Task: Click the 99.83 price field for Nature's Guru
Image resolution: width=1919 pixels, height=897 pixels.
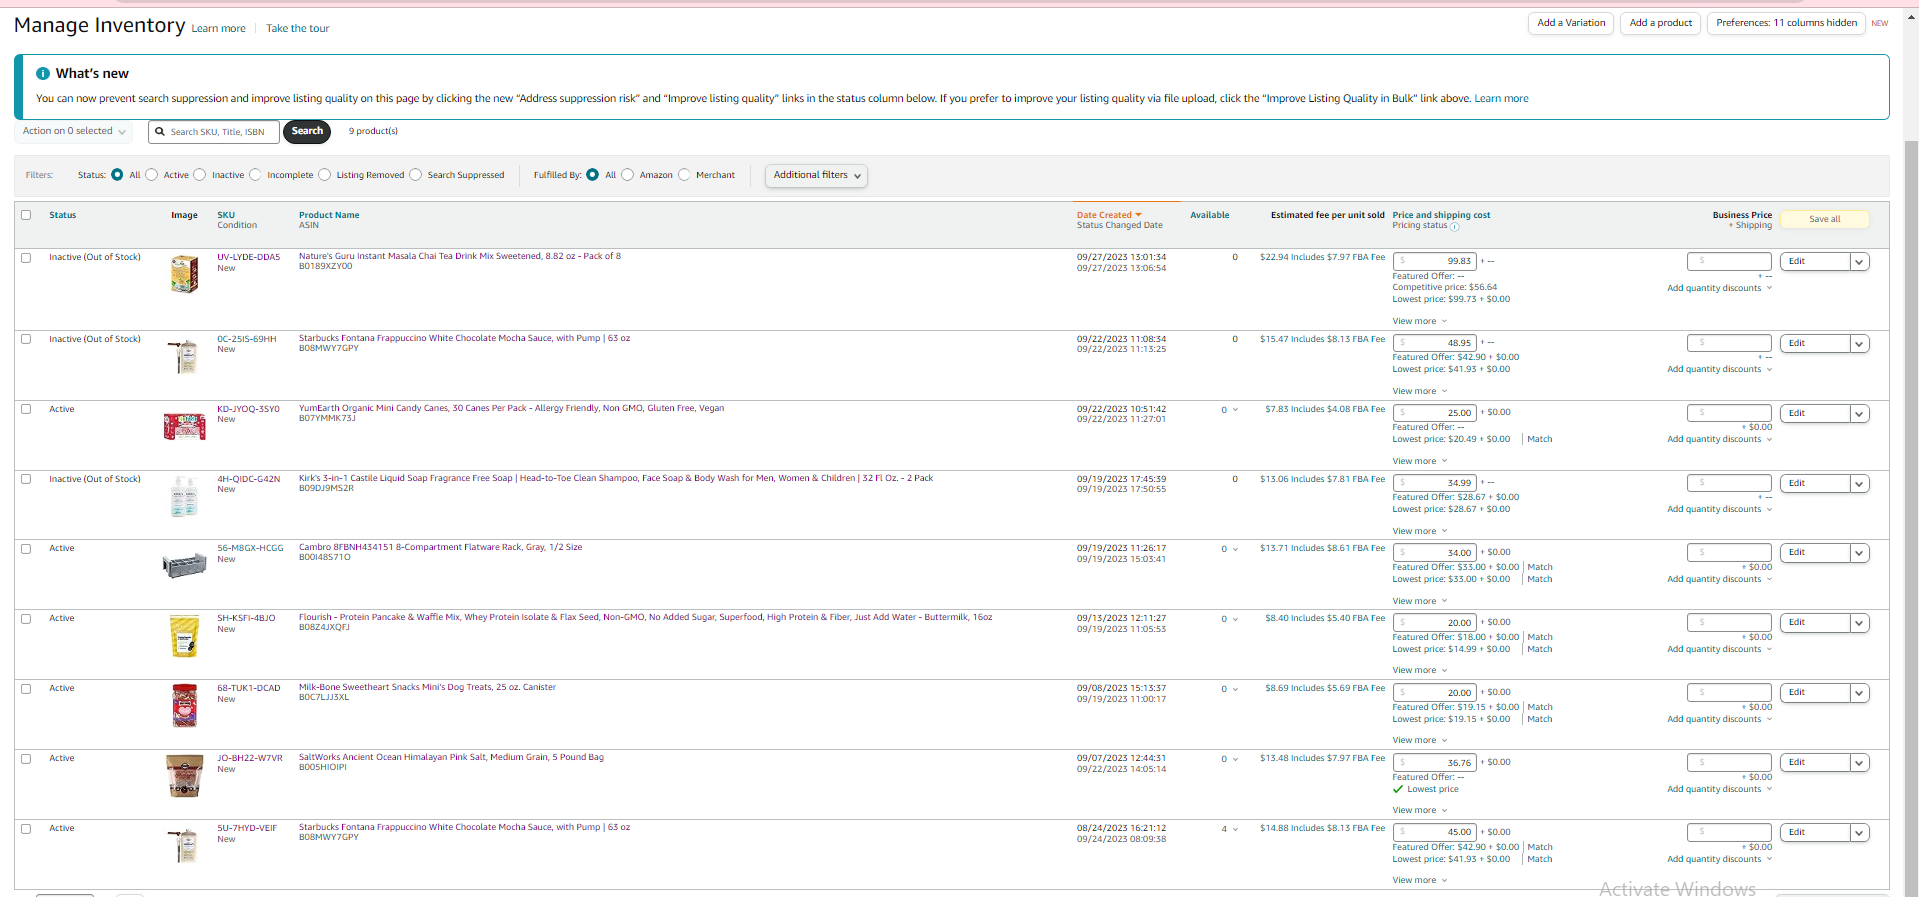Action: [1434, 261]
